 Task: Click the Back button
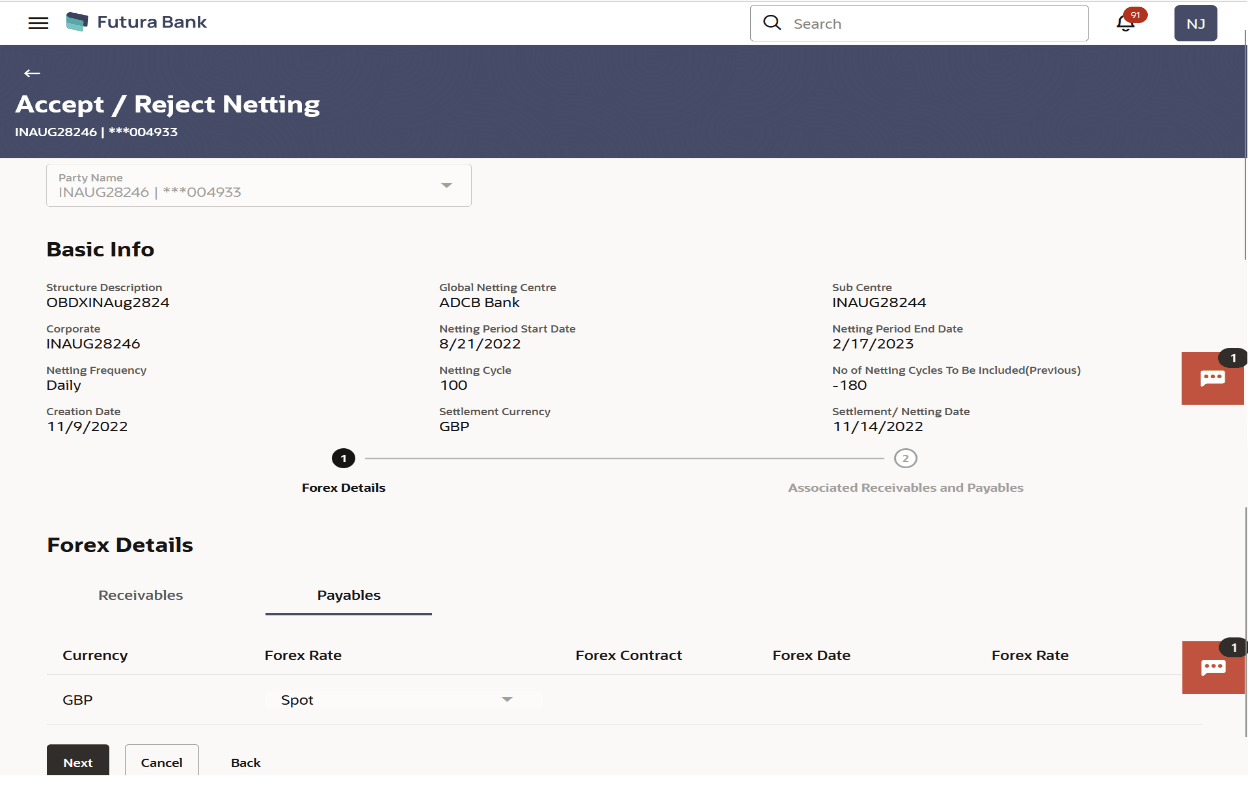coord(246,762)
